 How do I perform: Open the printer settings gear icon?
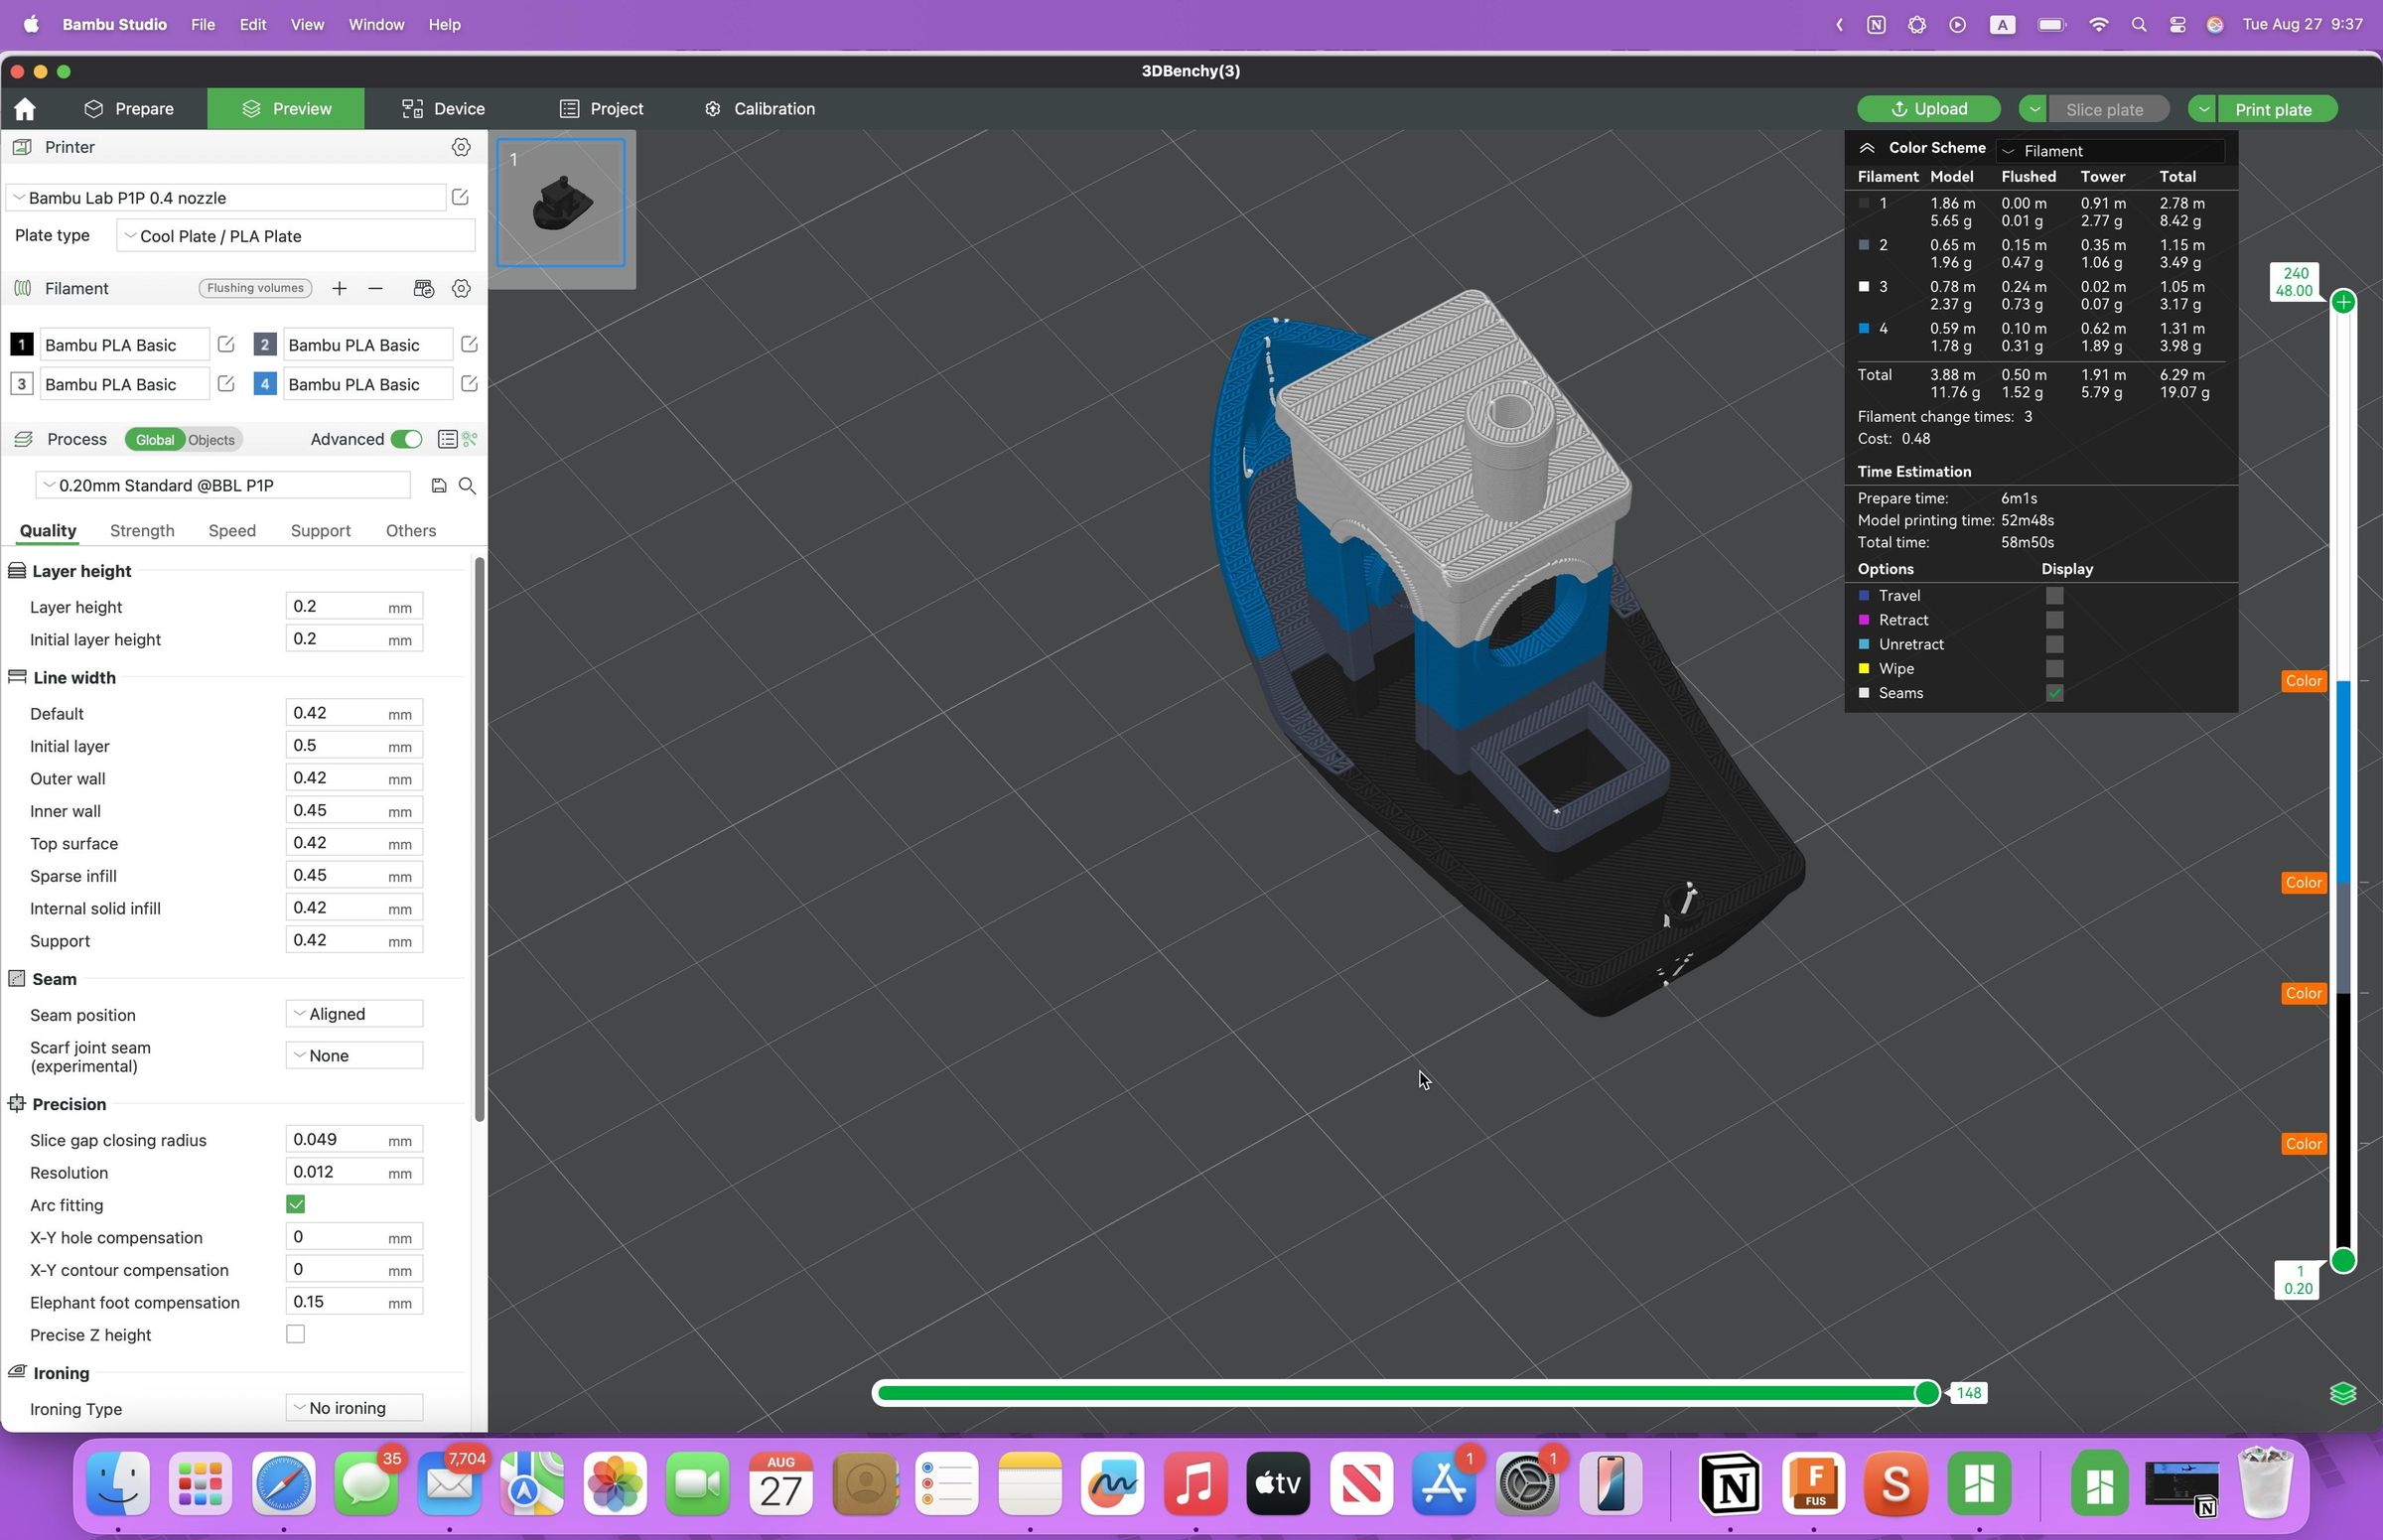tap(461, 147)
